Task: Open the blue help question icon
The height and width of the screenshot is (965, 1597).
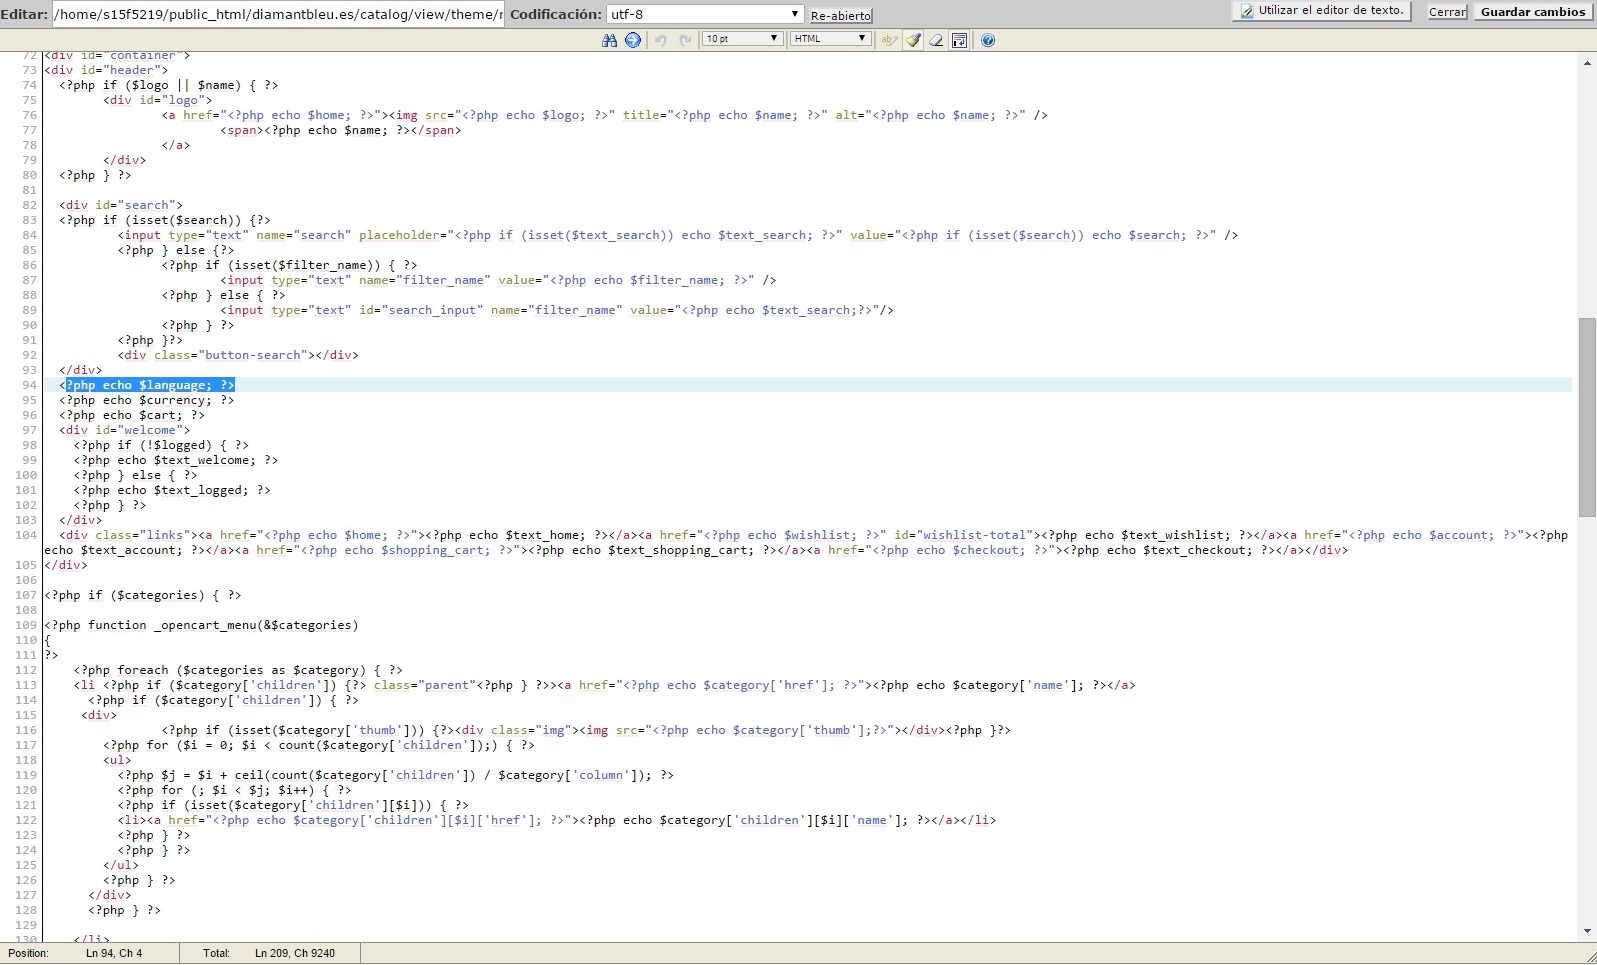Action: (988, 40)
